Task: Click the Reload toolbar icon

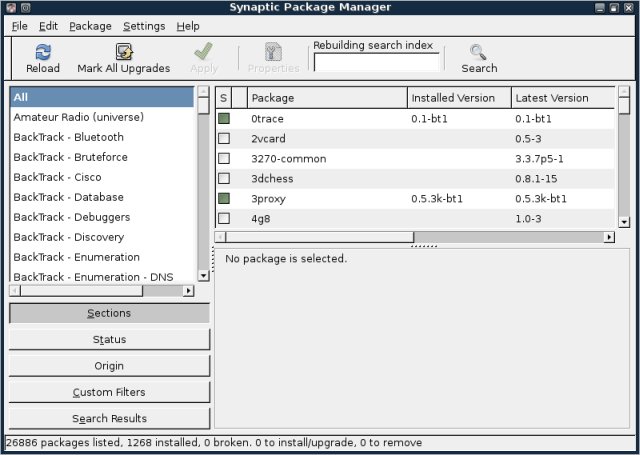Action: [42, 53]
